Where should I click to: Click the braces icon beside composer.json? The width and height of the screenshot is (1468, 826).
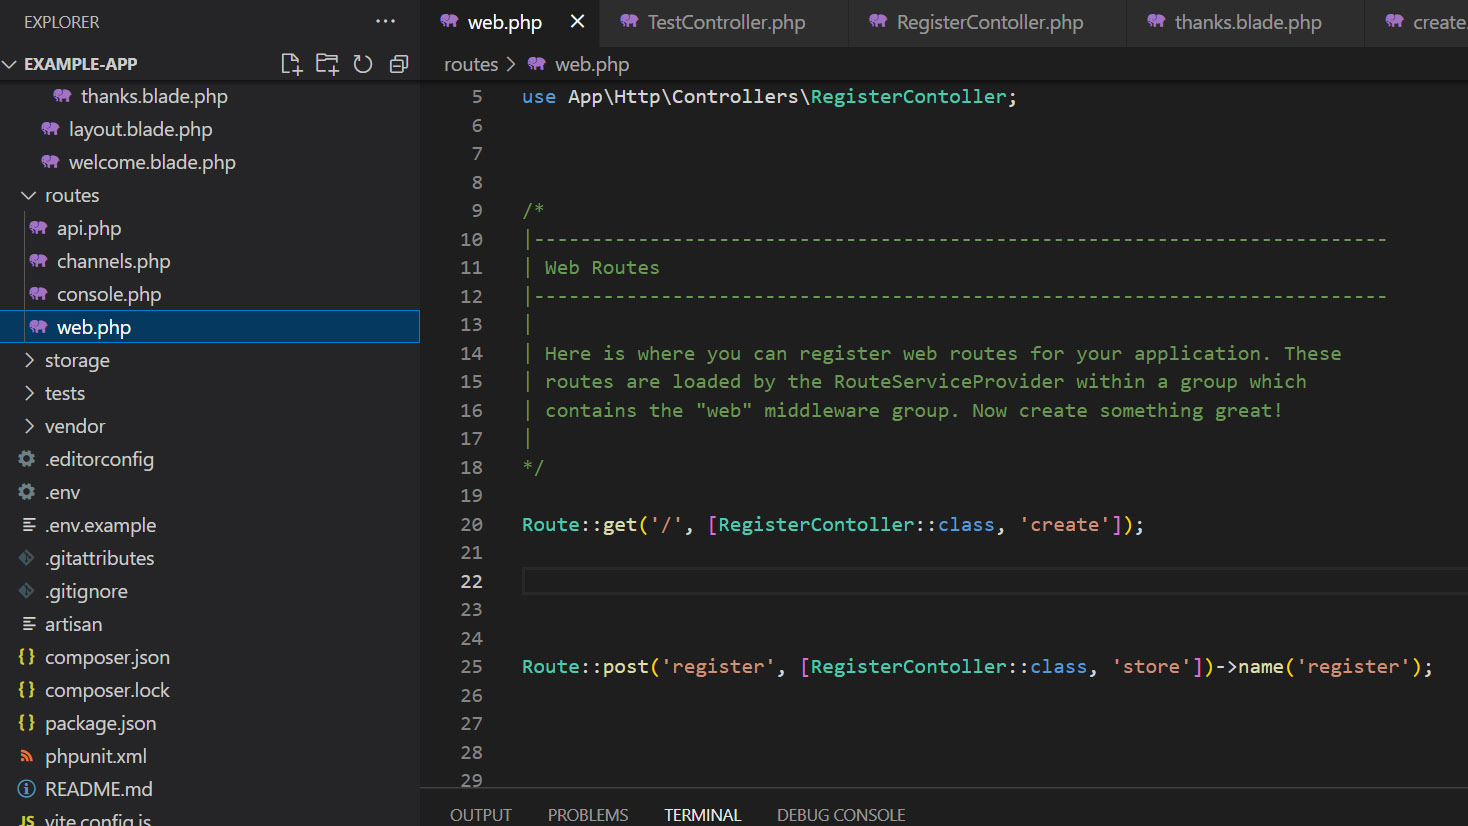pos(27,657)
